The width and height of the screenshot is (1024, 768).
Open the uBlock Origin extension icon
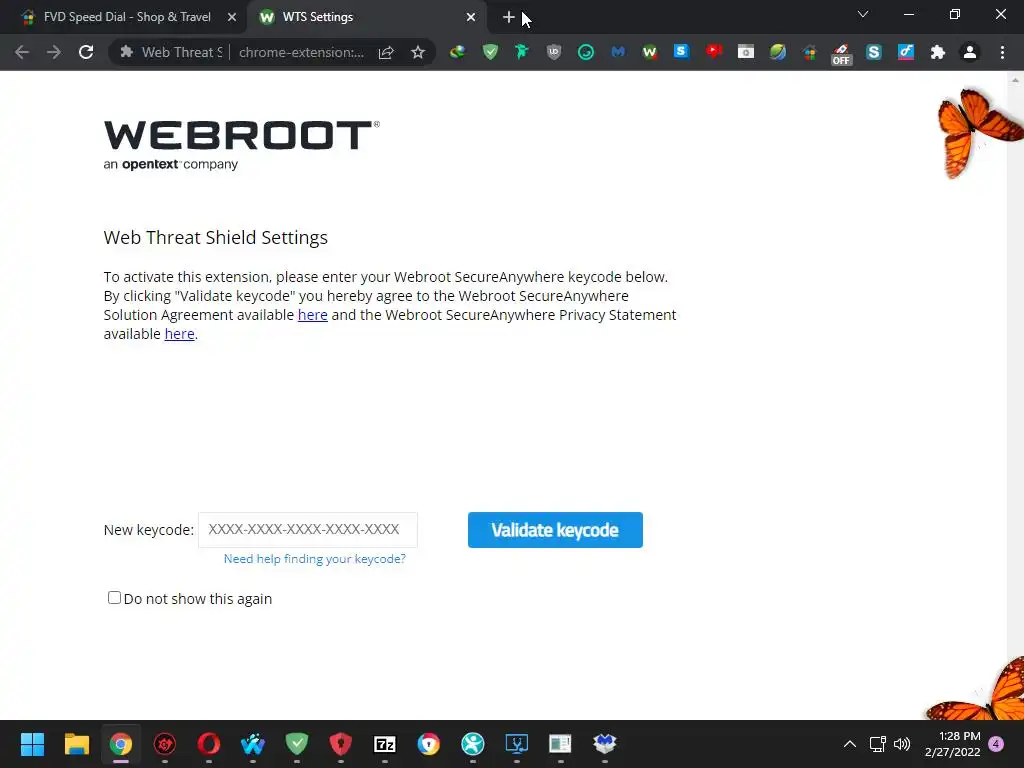(x=554, y=52)
